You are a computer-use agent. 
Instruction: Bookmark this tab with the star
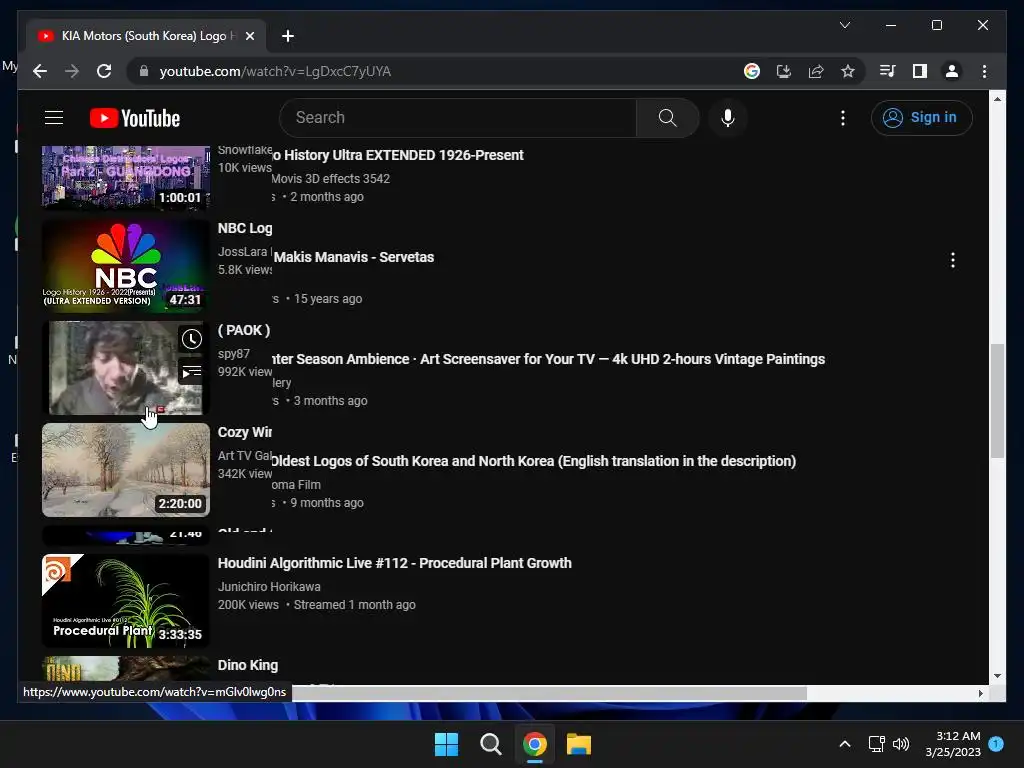click(848, 71)
